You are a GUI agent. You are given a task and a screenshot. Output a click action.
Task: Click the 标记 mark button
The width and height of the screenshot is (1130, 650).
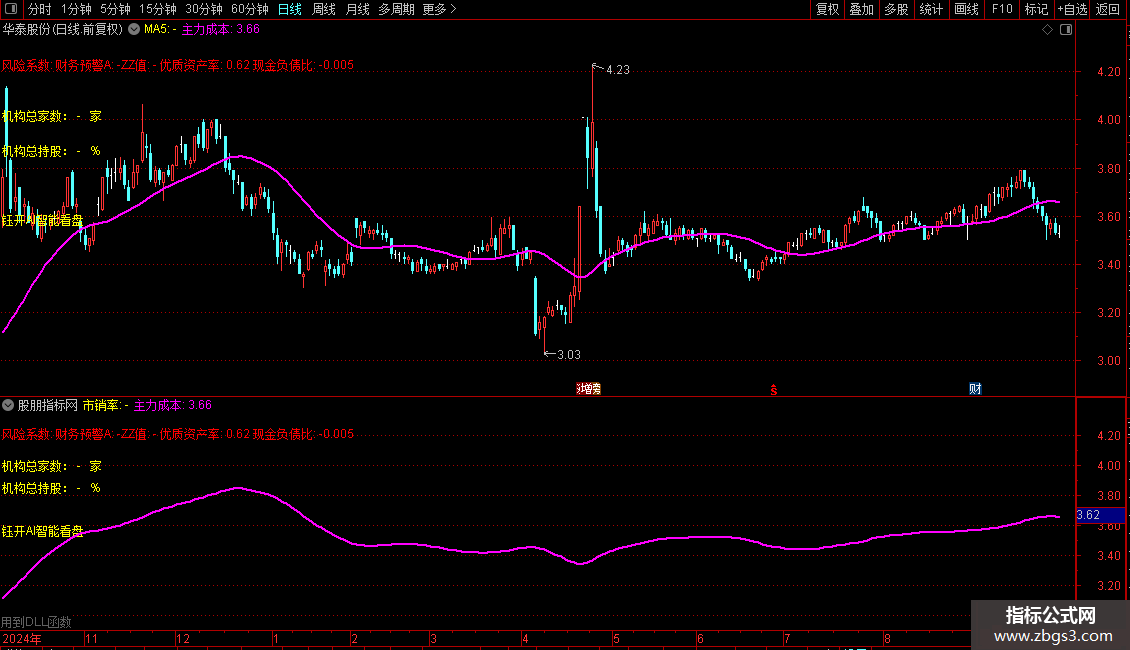(1036, 9)
